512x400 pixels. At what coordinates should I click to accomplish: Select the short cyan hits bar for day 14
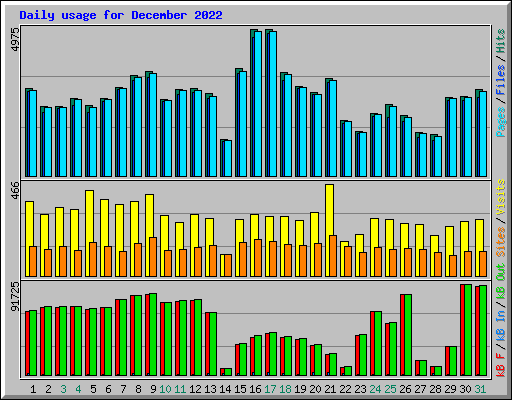[x=228, y=158]
